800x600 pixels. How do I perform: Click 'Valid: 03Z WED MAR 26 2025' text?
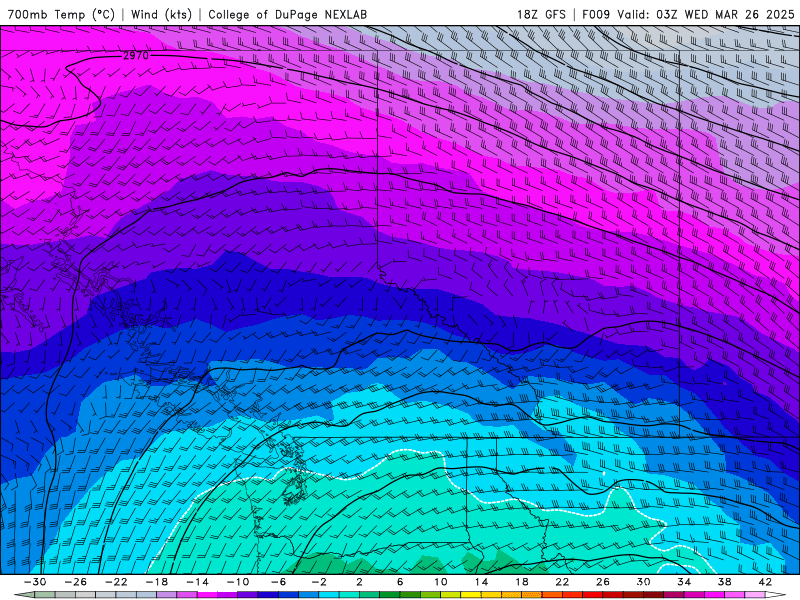[x=706, y=14]
